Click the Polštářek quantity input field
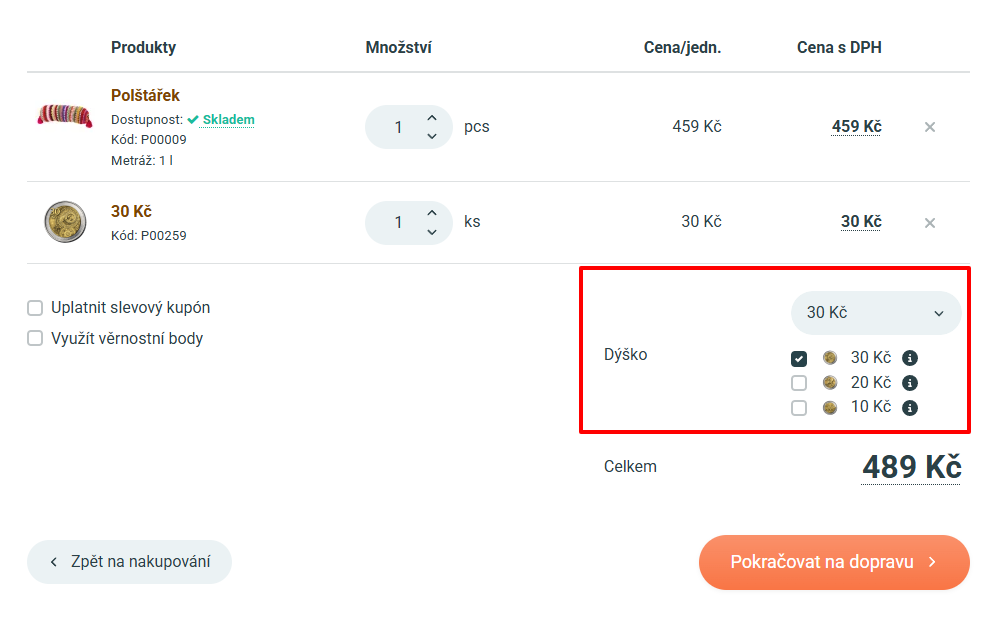The image size is (997, 635). pos(398,127)
